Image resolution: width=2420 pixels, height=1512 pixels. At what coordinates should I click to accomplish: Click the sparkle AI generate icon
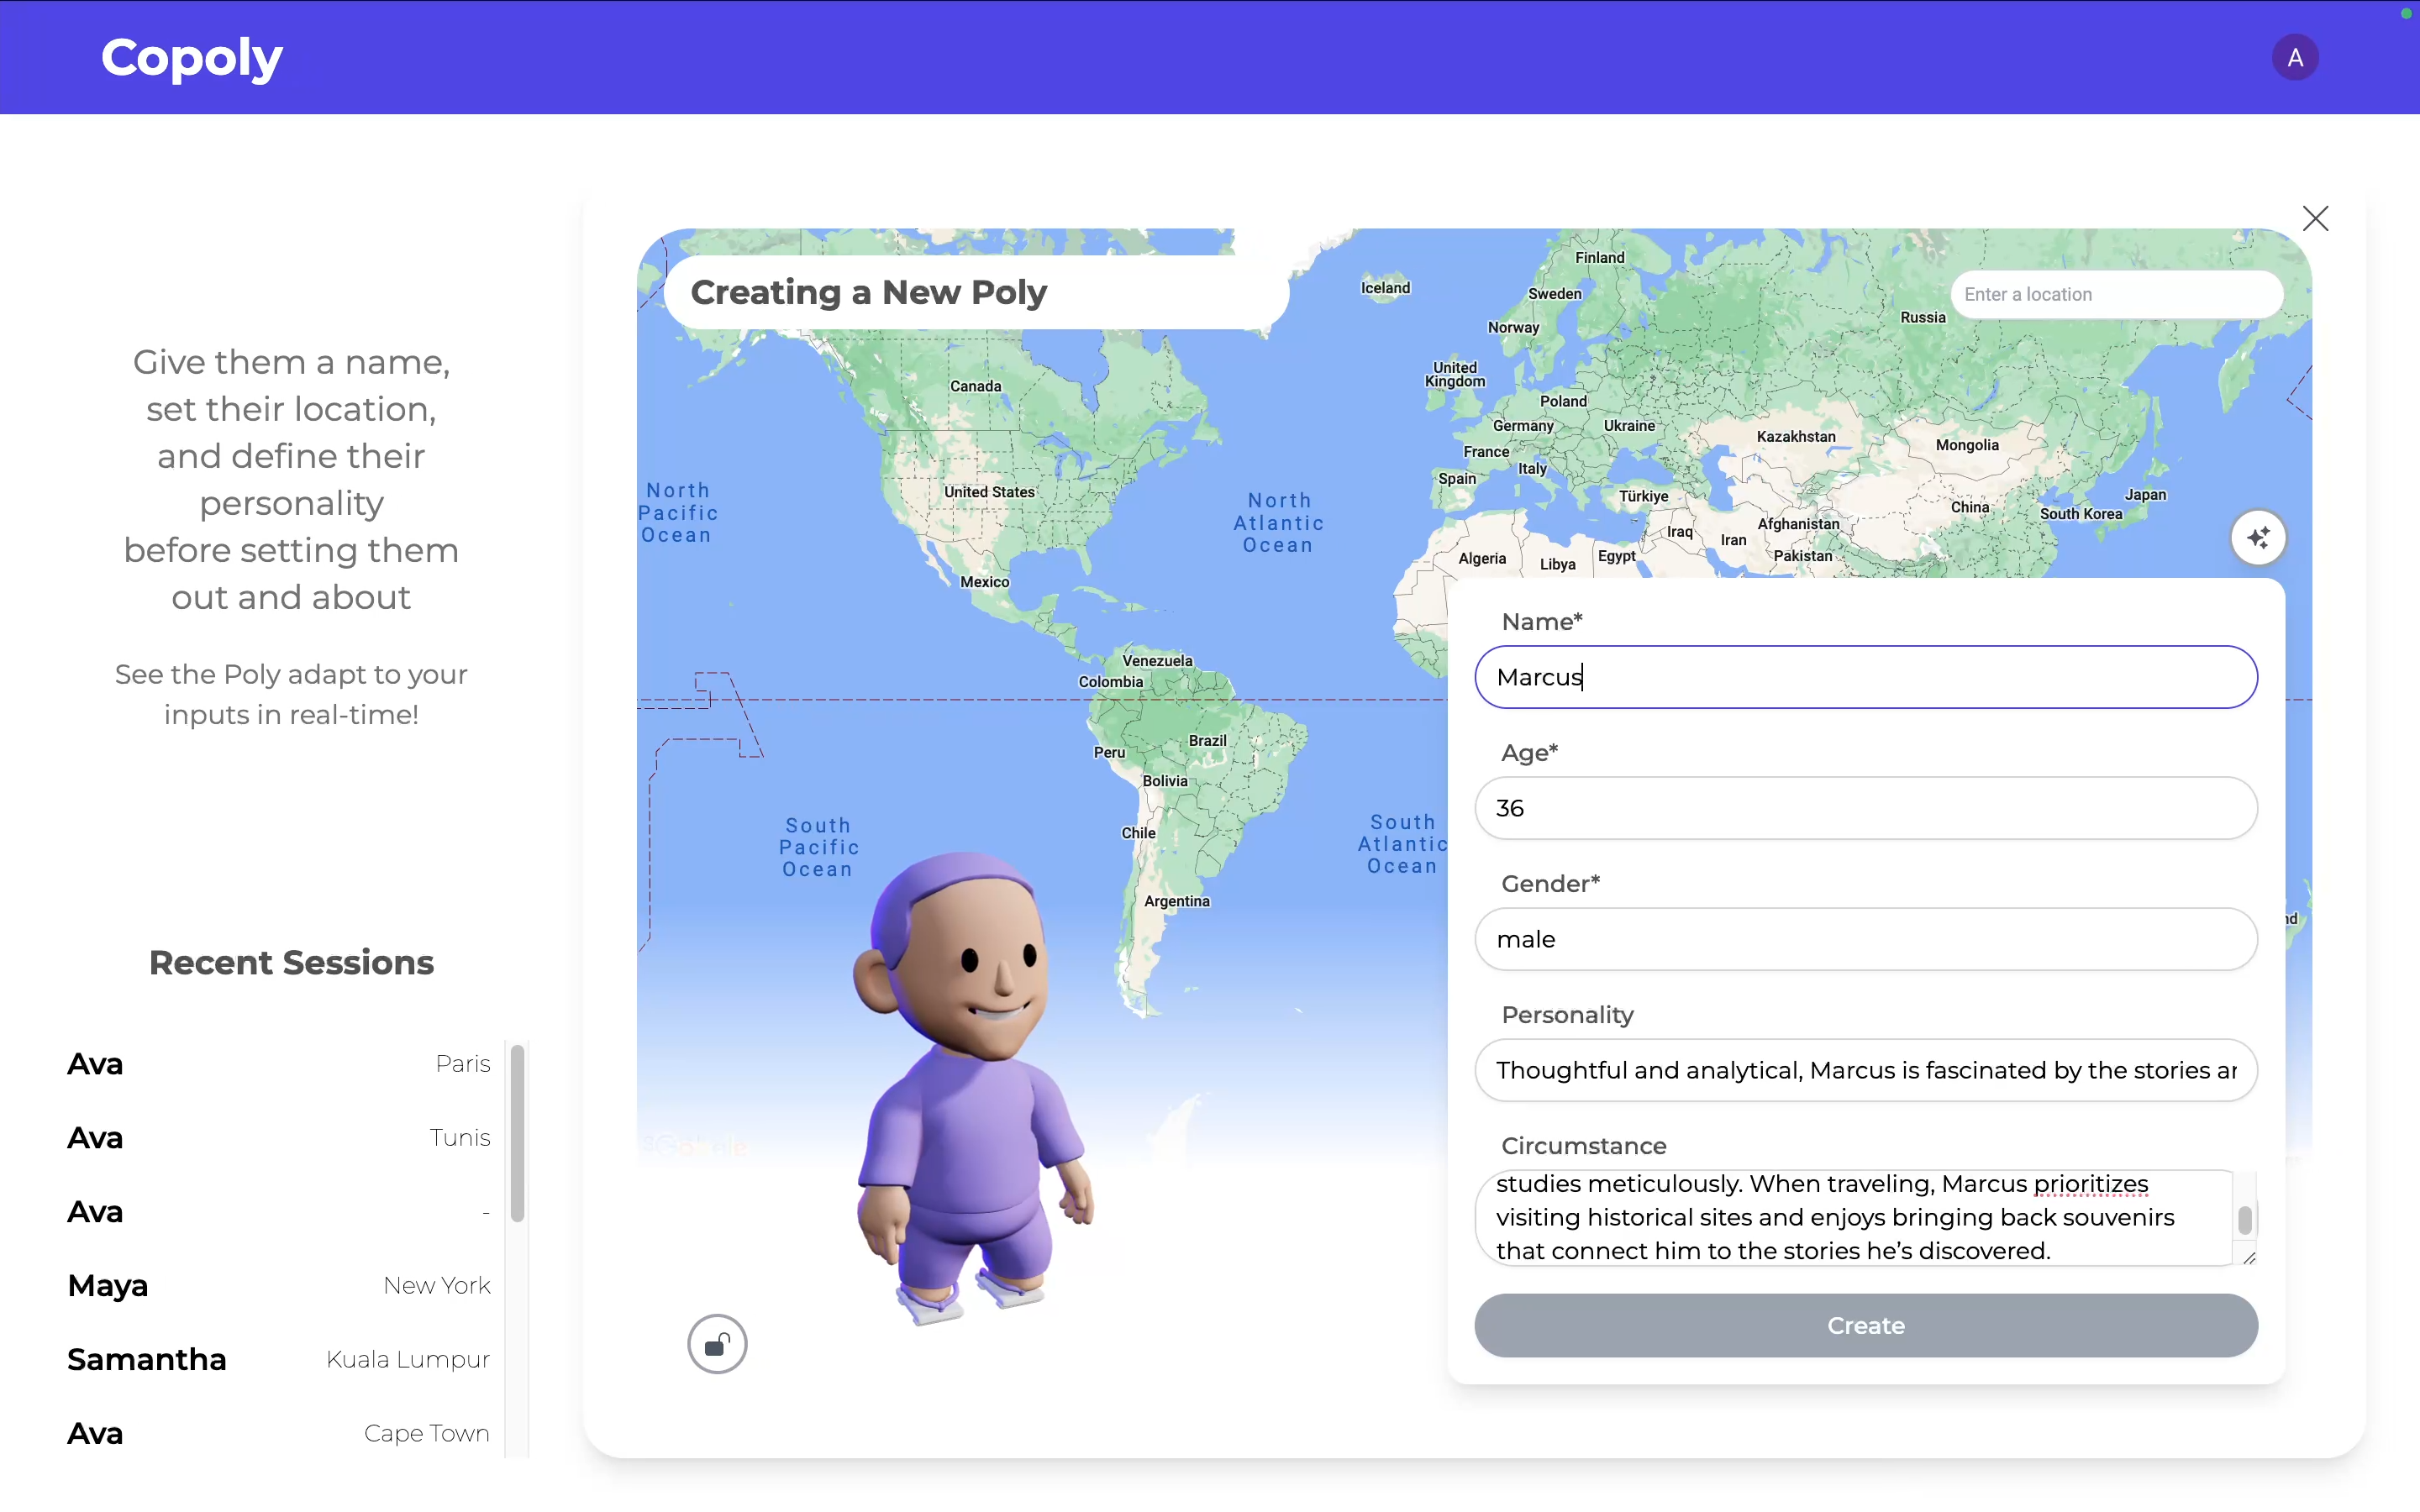pyautogui.click(x=2258, y=538)
